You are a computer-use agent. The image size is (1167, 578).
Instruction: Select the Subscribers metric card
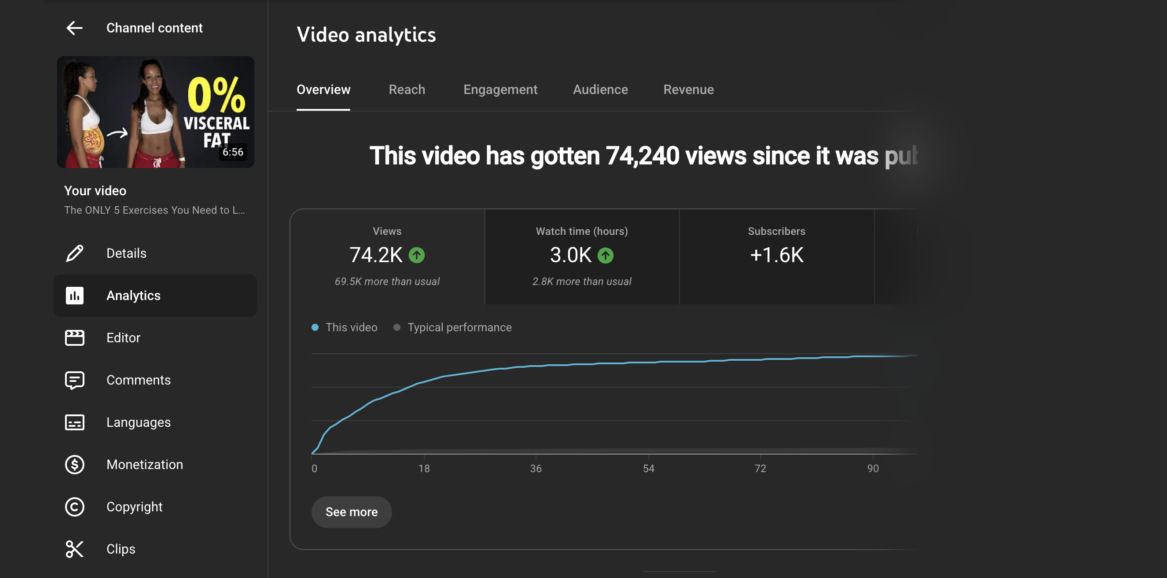click(x=777, y=257)
